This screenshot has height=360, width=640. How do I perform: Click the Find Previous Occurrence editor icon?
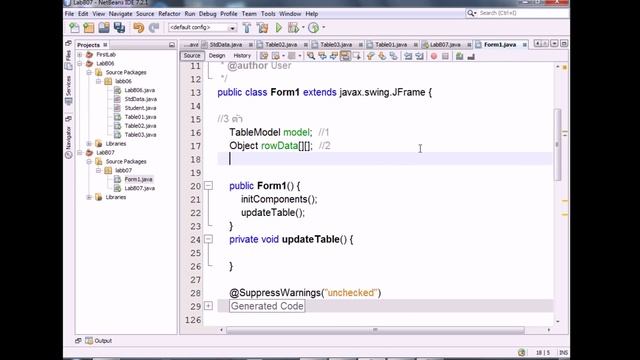pyautogui.click(x=322, y=56)
